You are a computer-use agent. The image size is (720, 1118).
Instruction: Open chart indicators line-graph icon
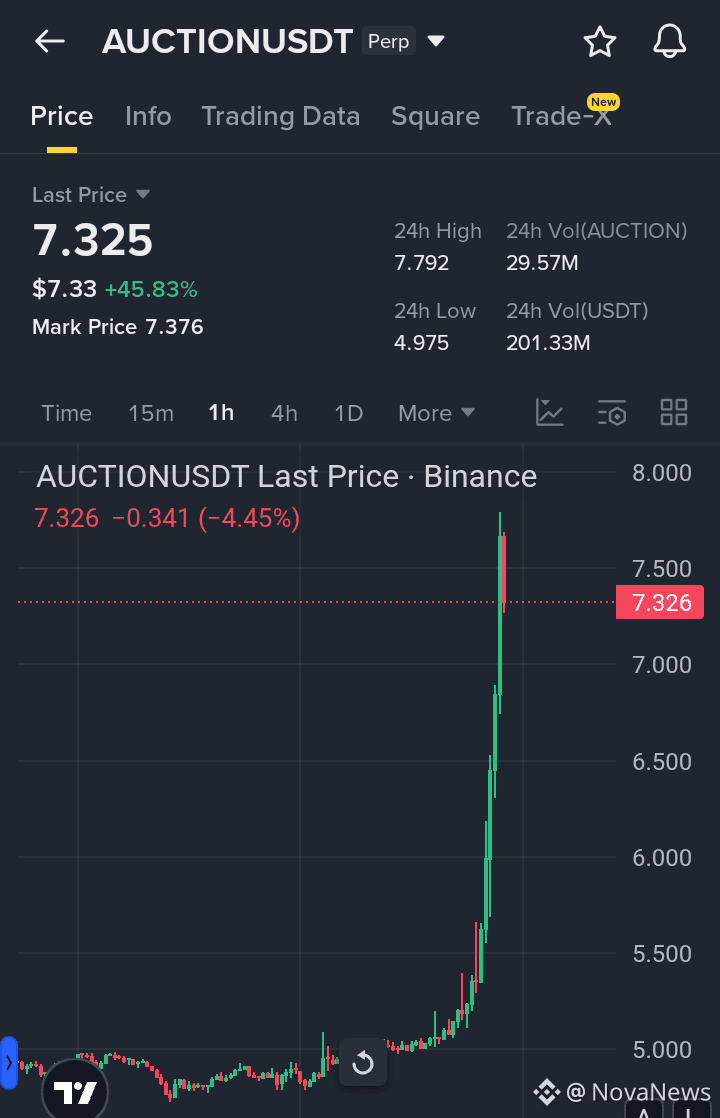pyautogui.click(x=550, y=412)
